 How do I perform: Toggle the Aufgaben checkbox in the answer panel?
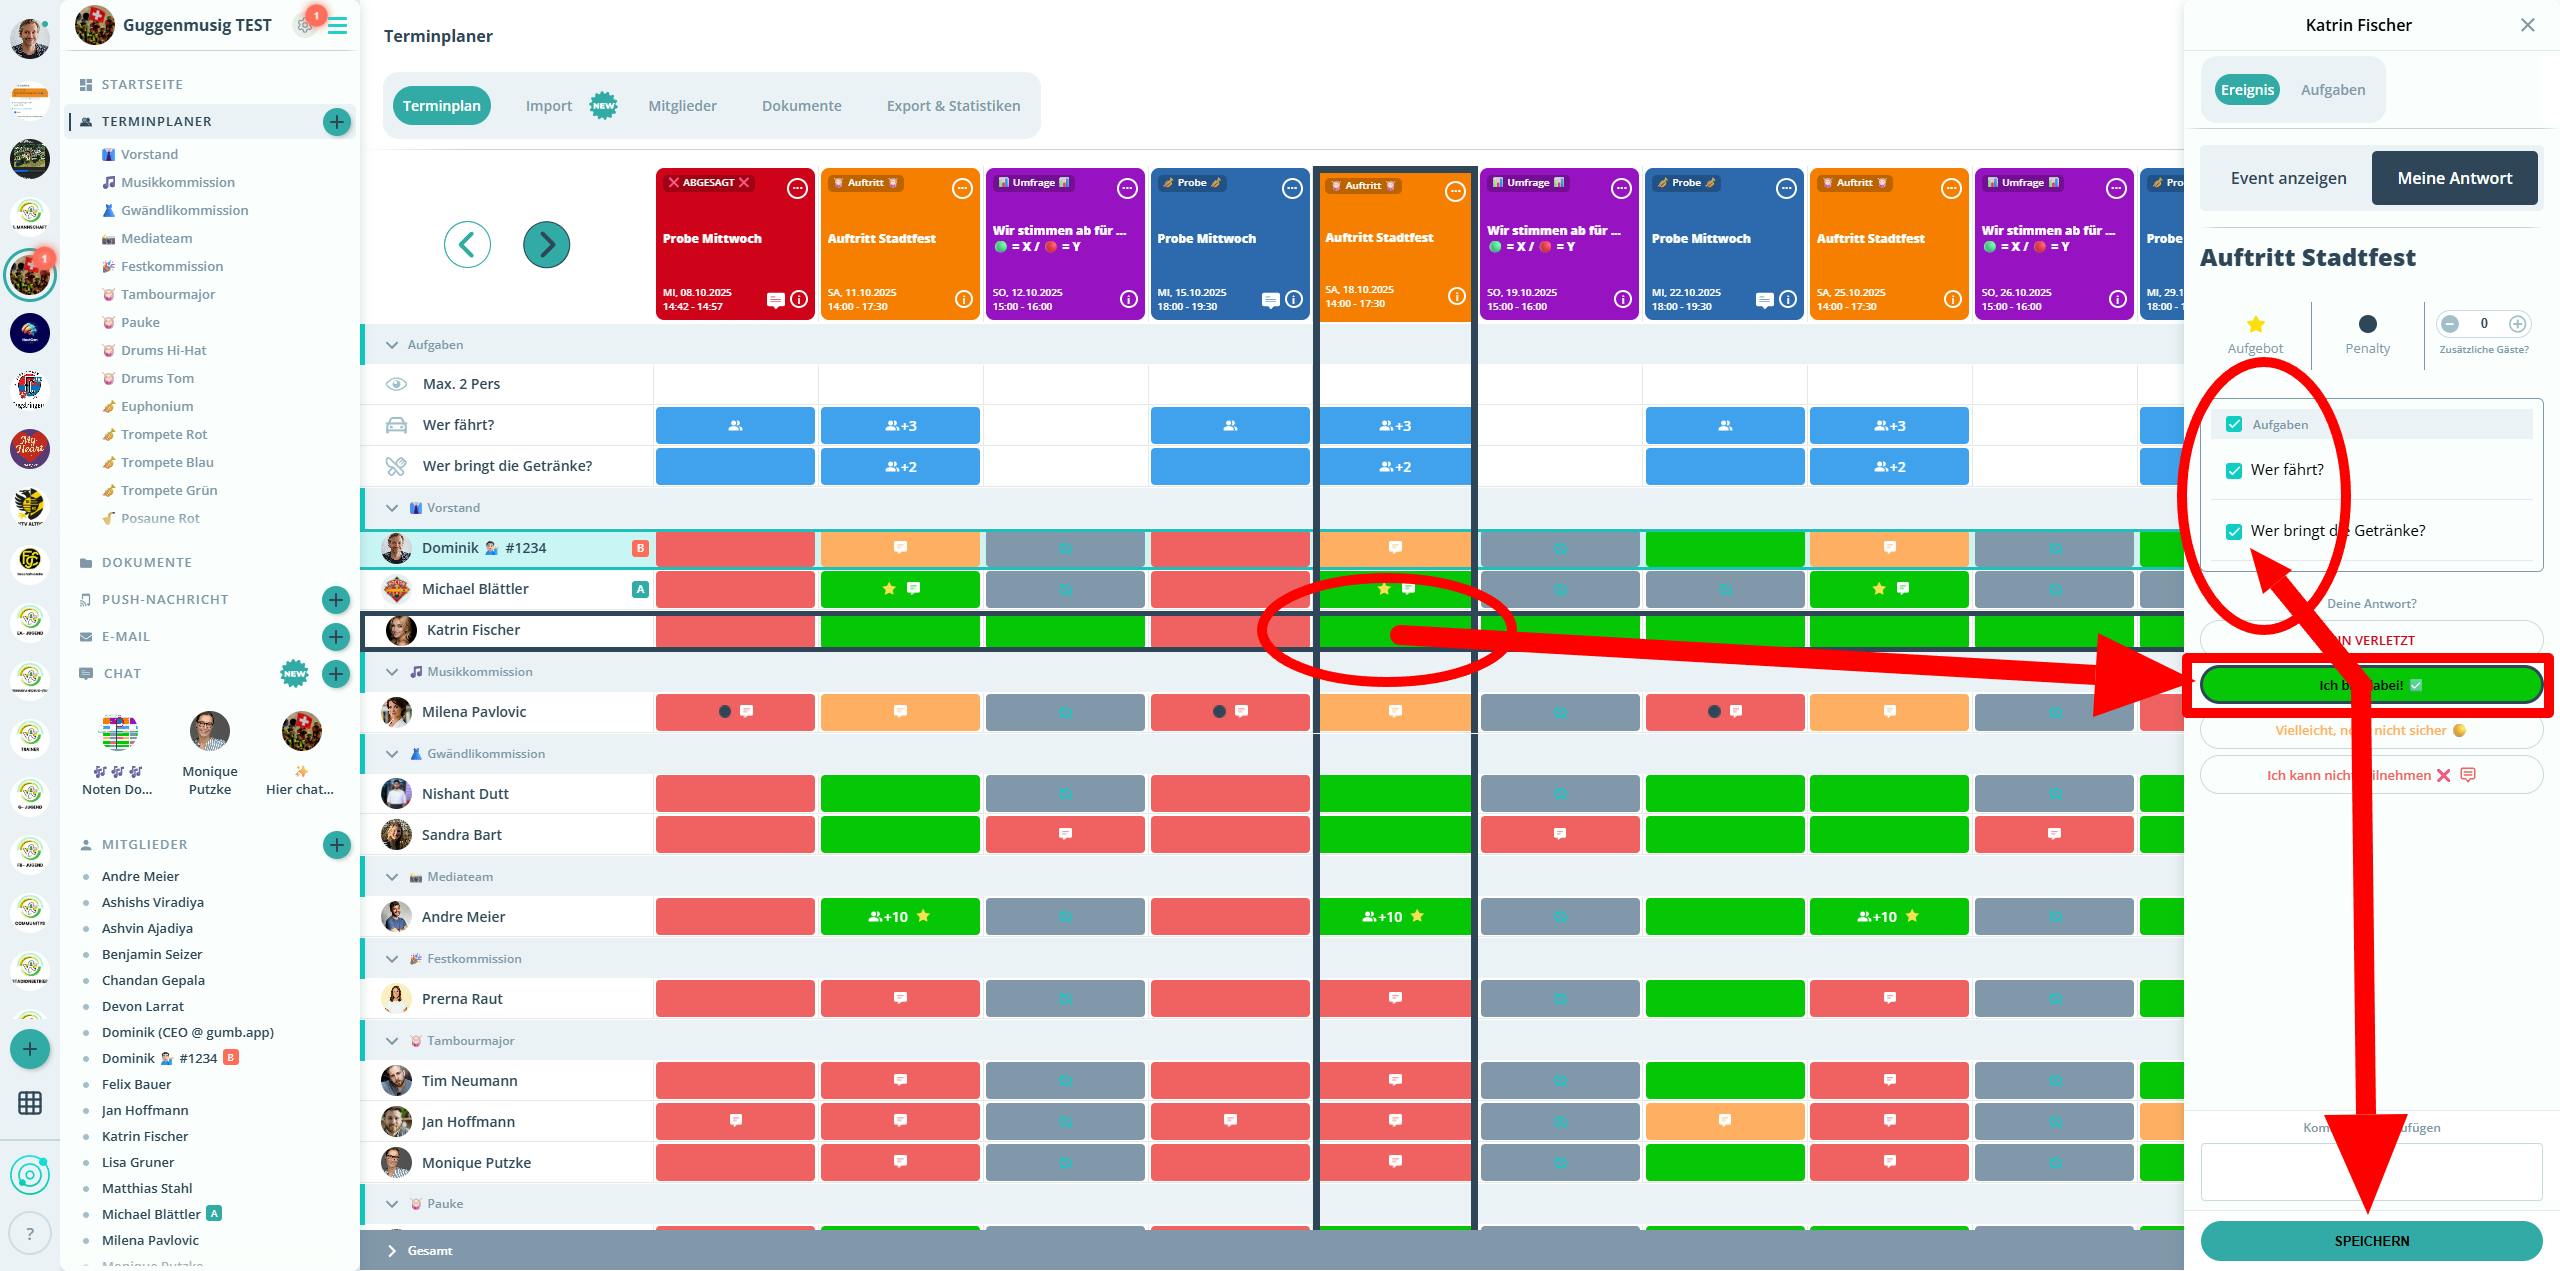click(2234, 425)
